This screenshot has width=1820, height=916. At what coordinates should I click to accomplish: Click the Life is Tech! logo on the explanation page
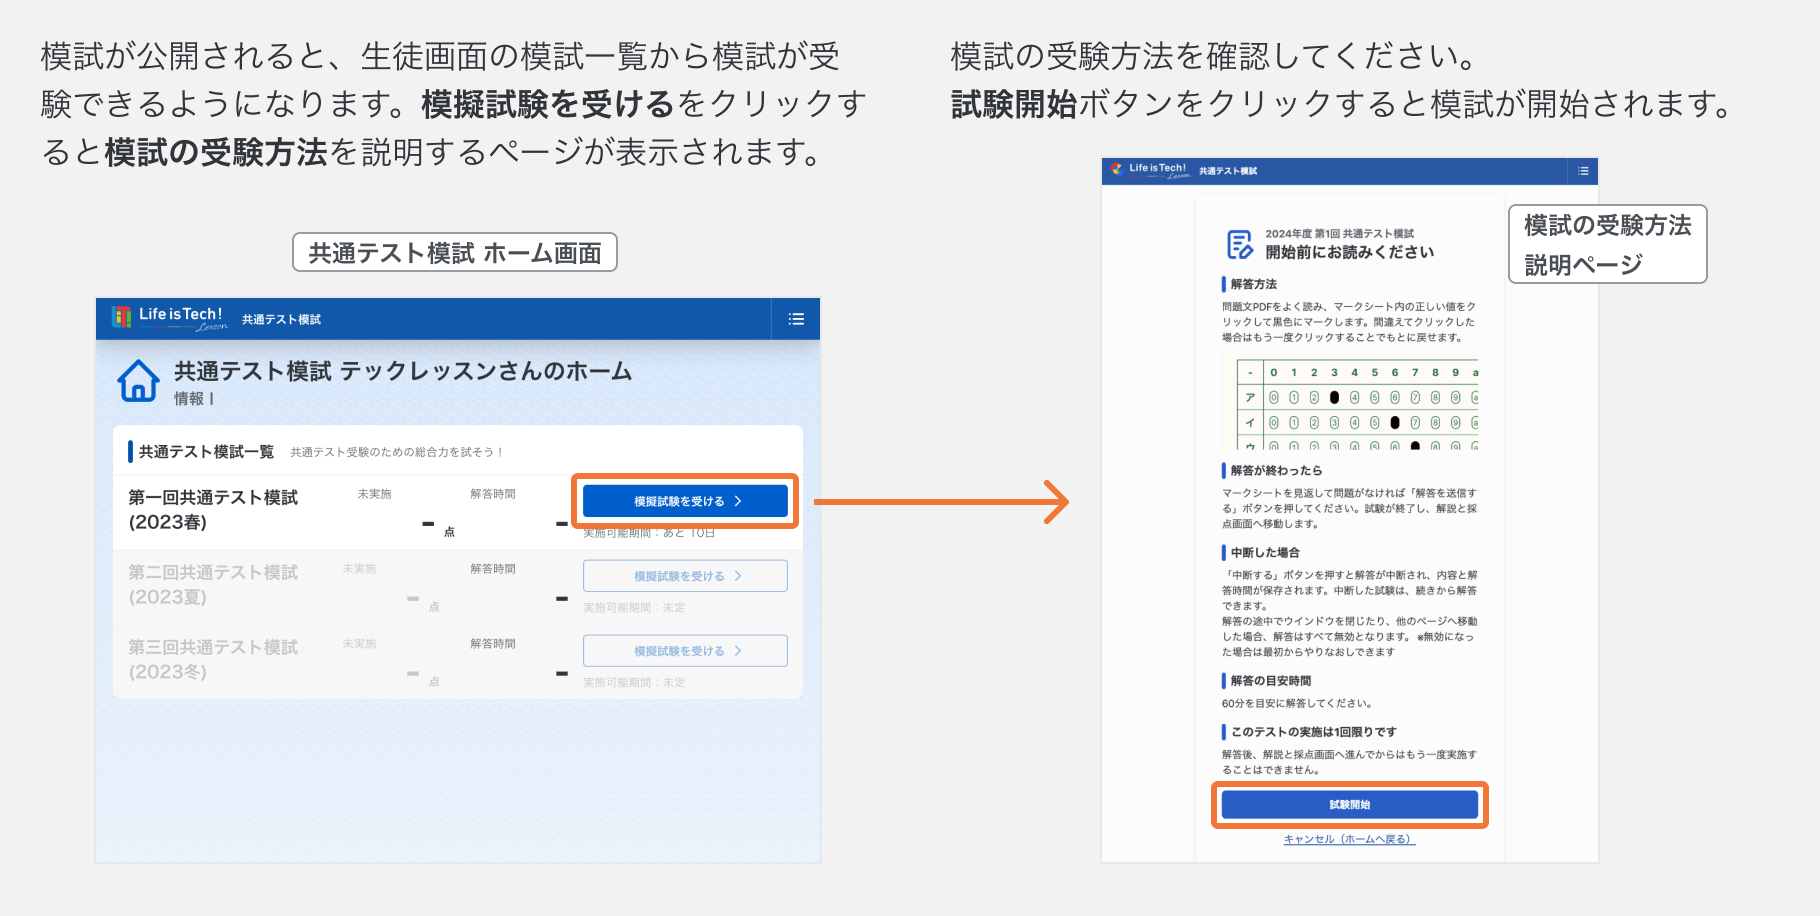tap(1151, 170)
